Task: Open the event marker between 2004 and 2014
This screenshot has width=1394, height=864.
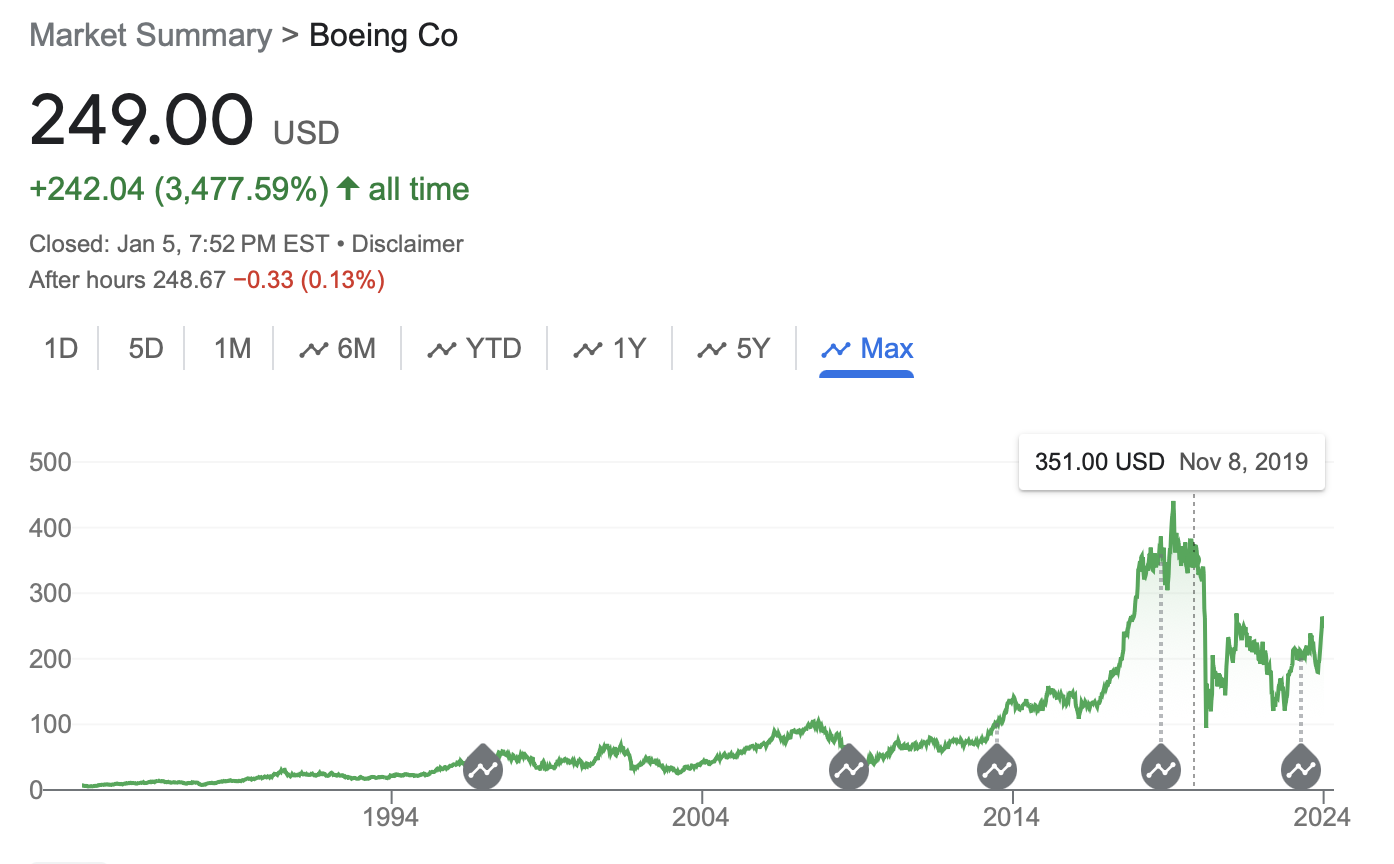Action: pos(849,769)
